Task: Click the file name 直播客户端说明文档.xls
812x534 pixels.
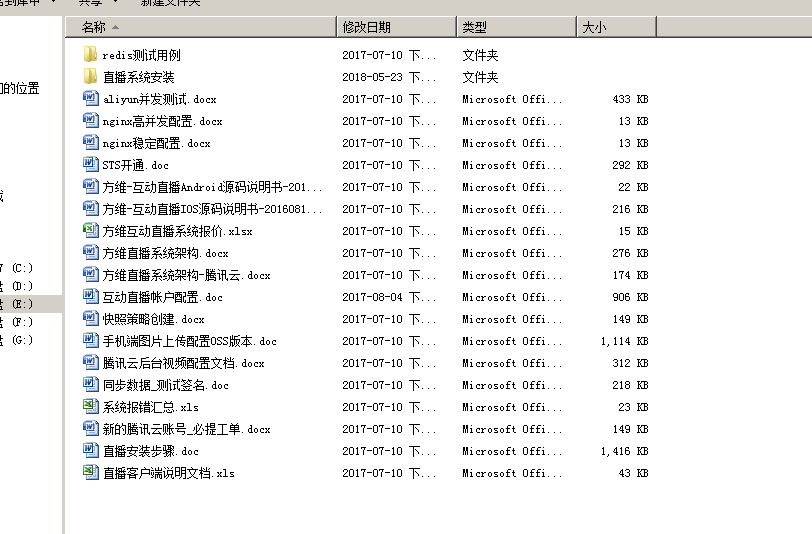Action: pos(168,473)
